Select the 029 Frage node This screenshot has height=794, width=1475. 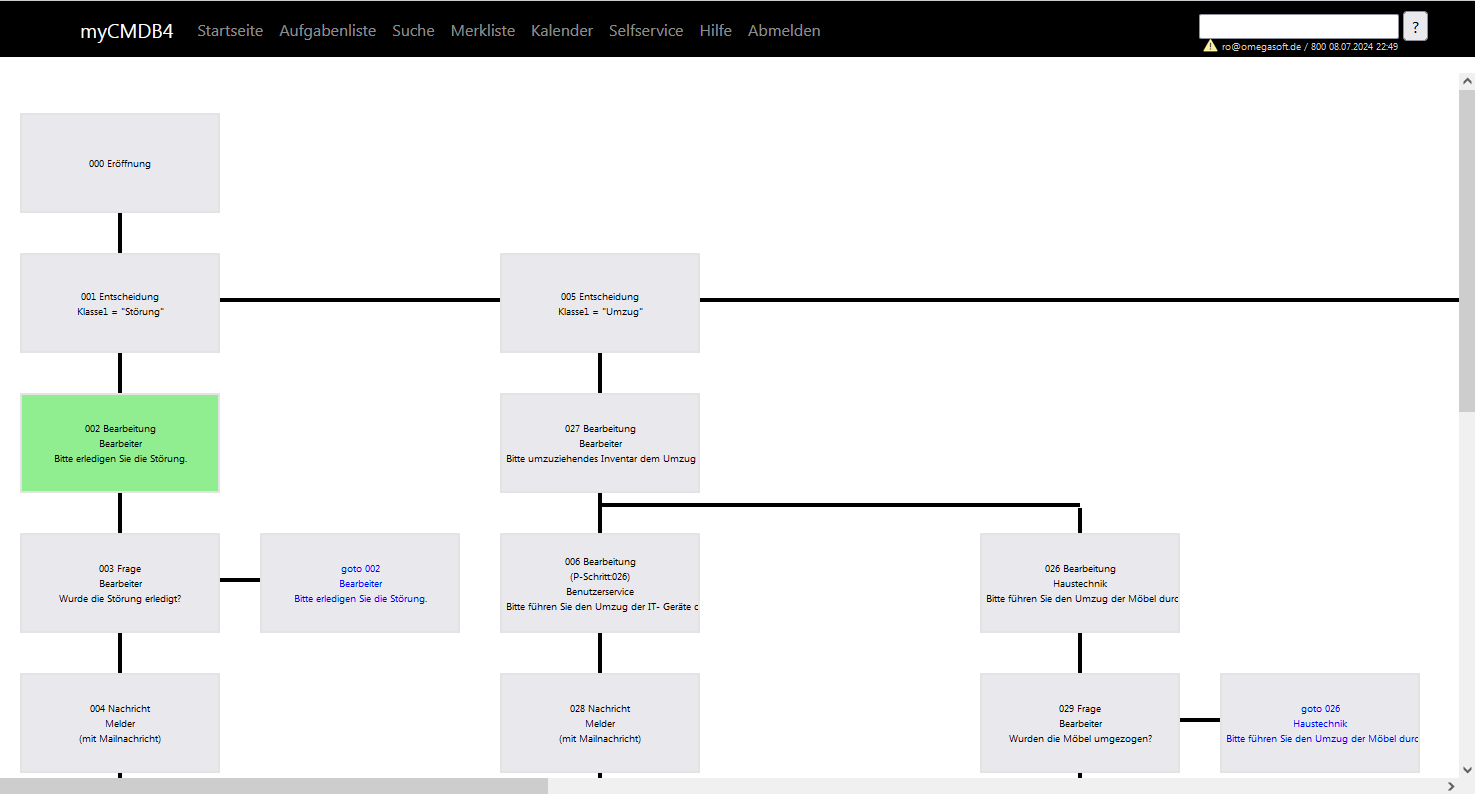point(1080,723)
